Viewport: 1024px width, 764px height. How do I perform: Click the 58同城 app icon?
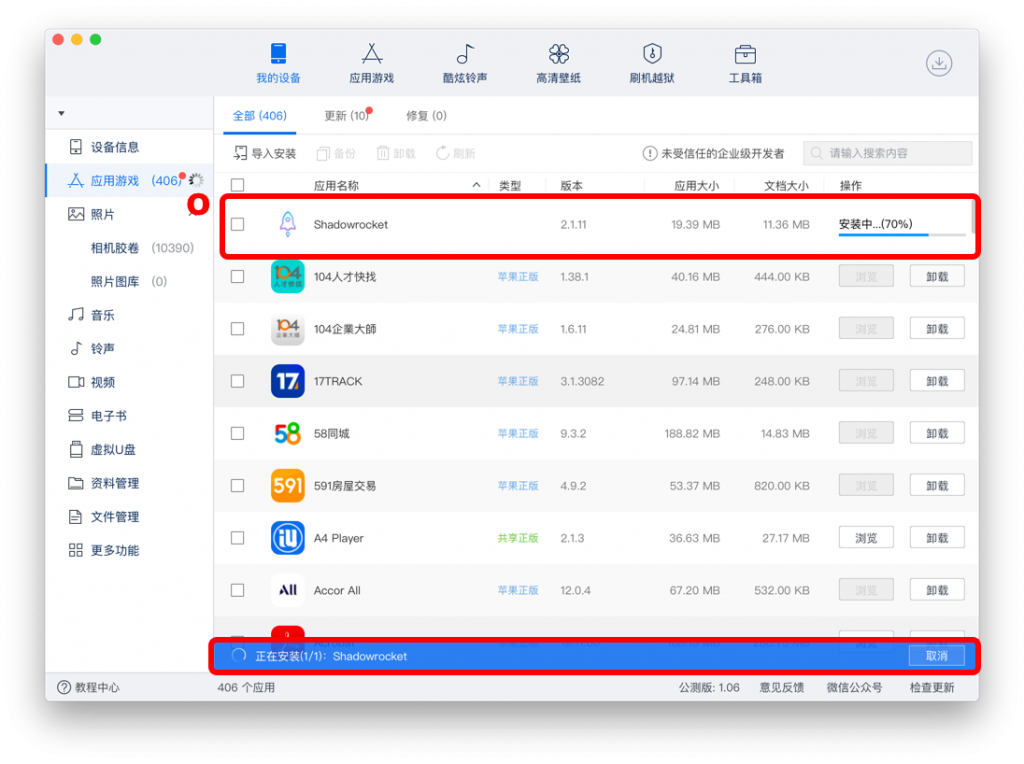pos(287,434)
